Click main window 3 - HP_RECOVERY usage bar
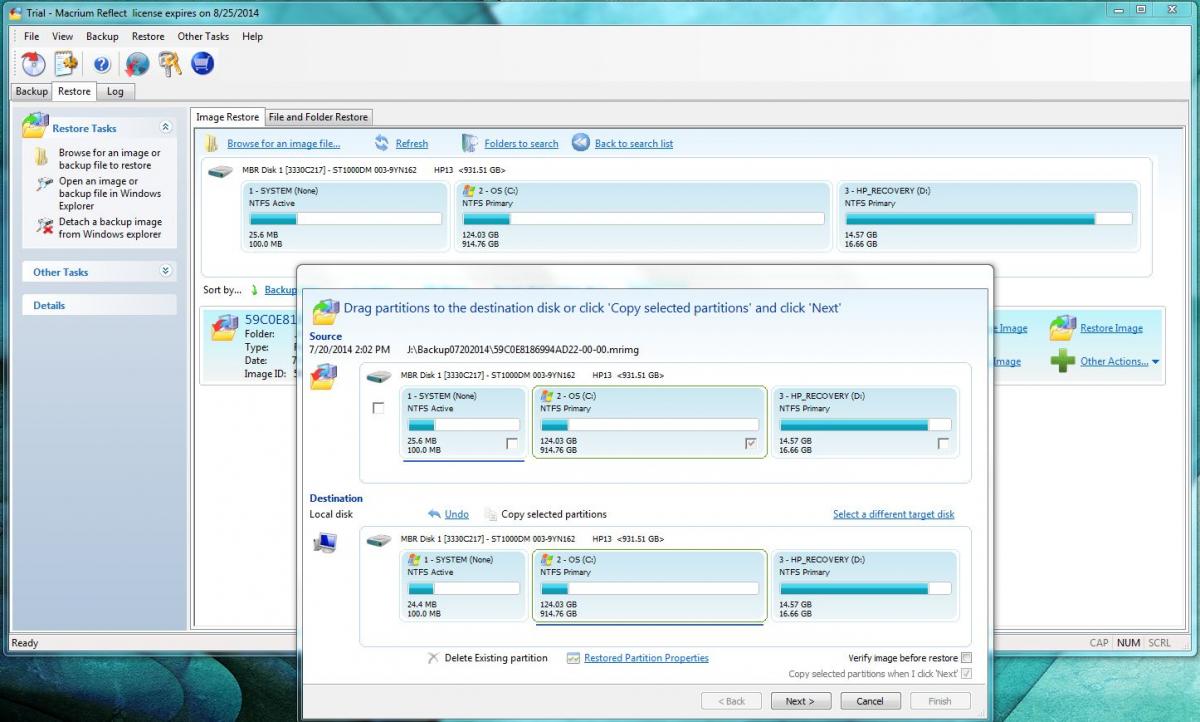This screenshot has height=722, width=1200. [988, 219]
